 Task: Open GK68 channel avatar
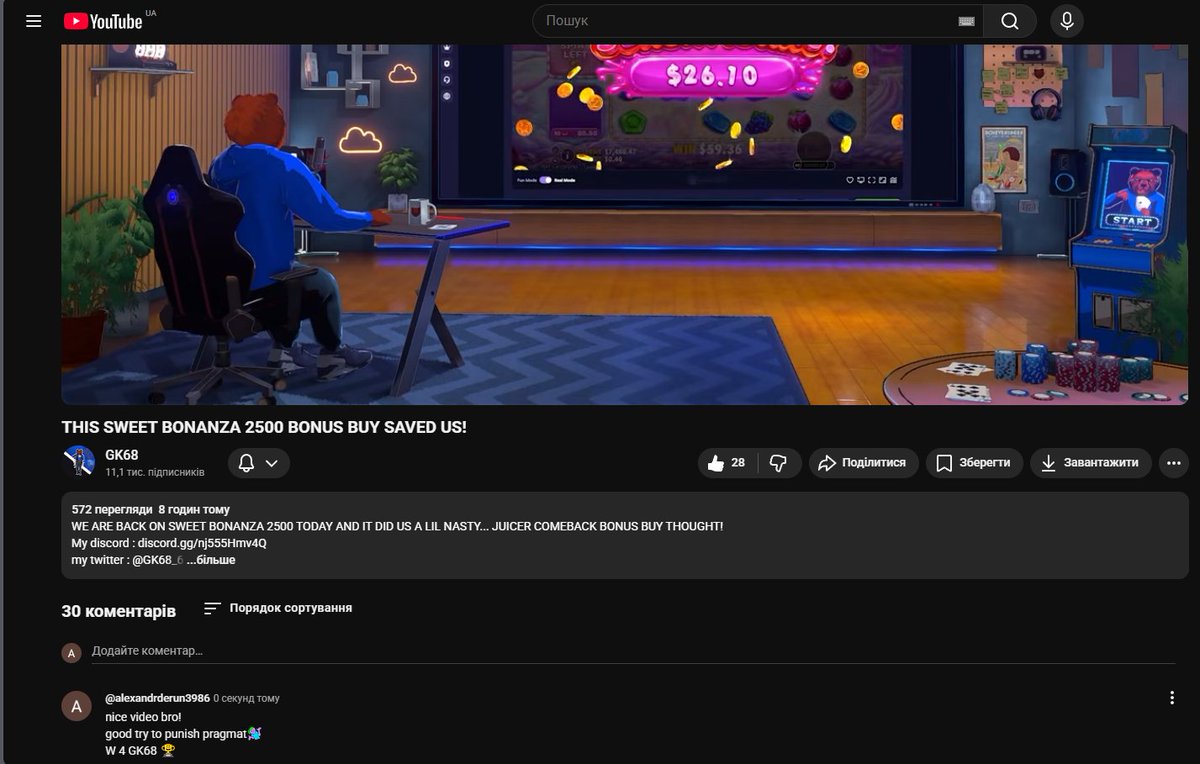point(79,461)
